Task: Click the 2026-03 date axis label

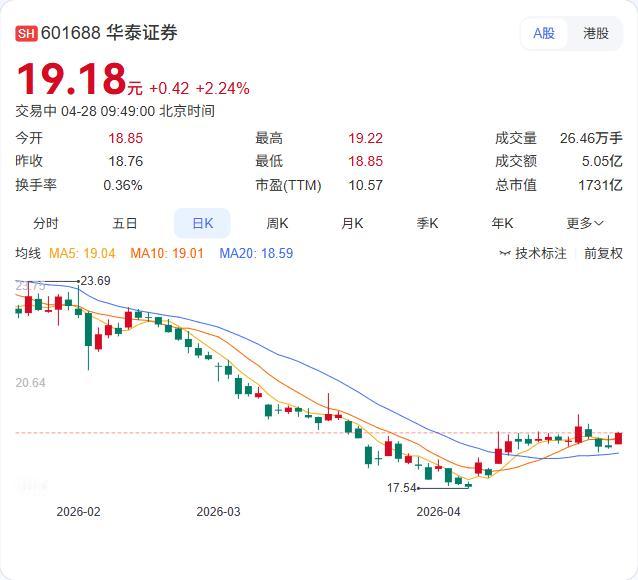Action: point(218,512)
